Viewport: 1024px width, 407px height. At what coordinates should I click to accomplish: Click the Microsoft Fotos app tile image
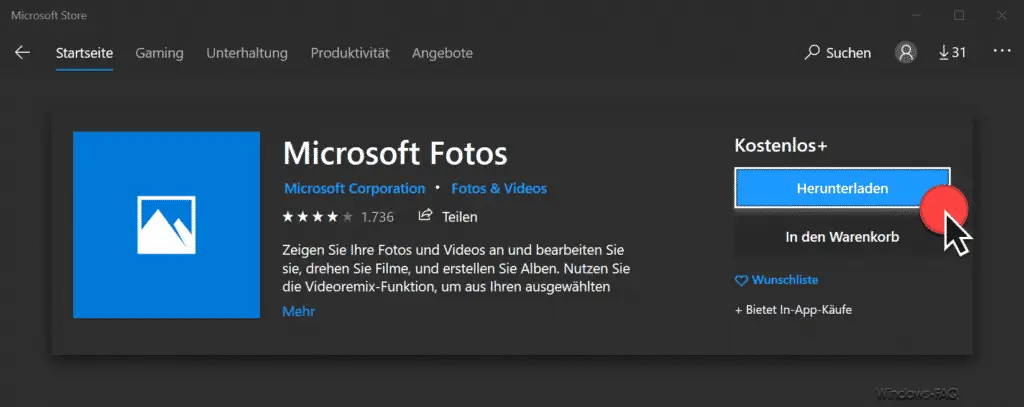(x=167, y=225)
